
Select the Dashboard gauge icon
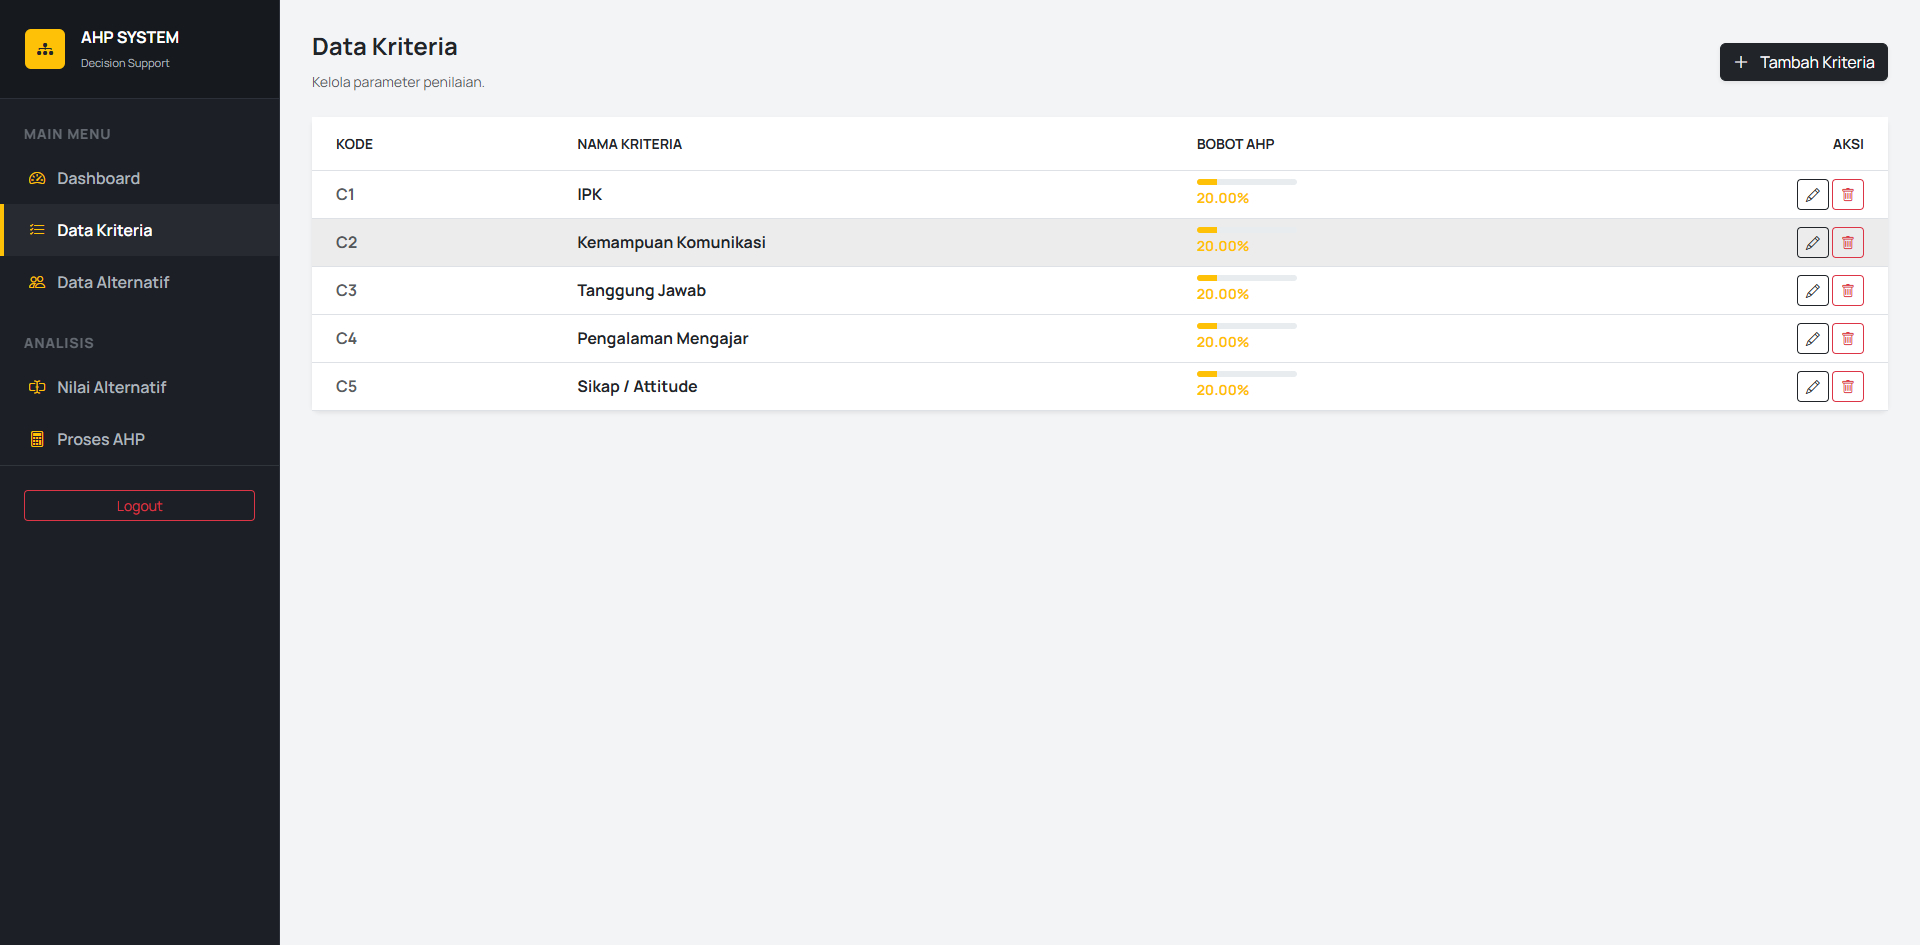click(37, 178)
